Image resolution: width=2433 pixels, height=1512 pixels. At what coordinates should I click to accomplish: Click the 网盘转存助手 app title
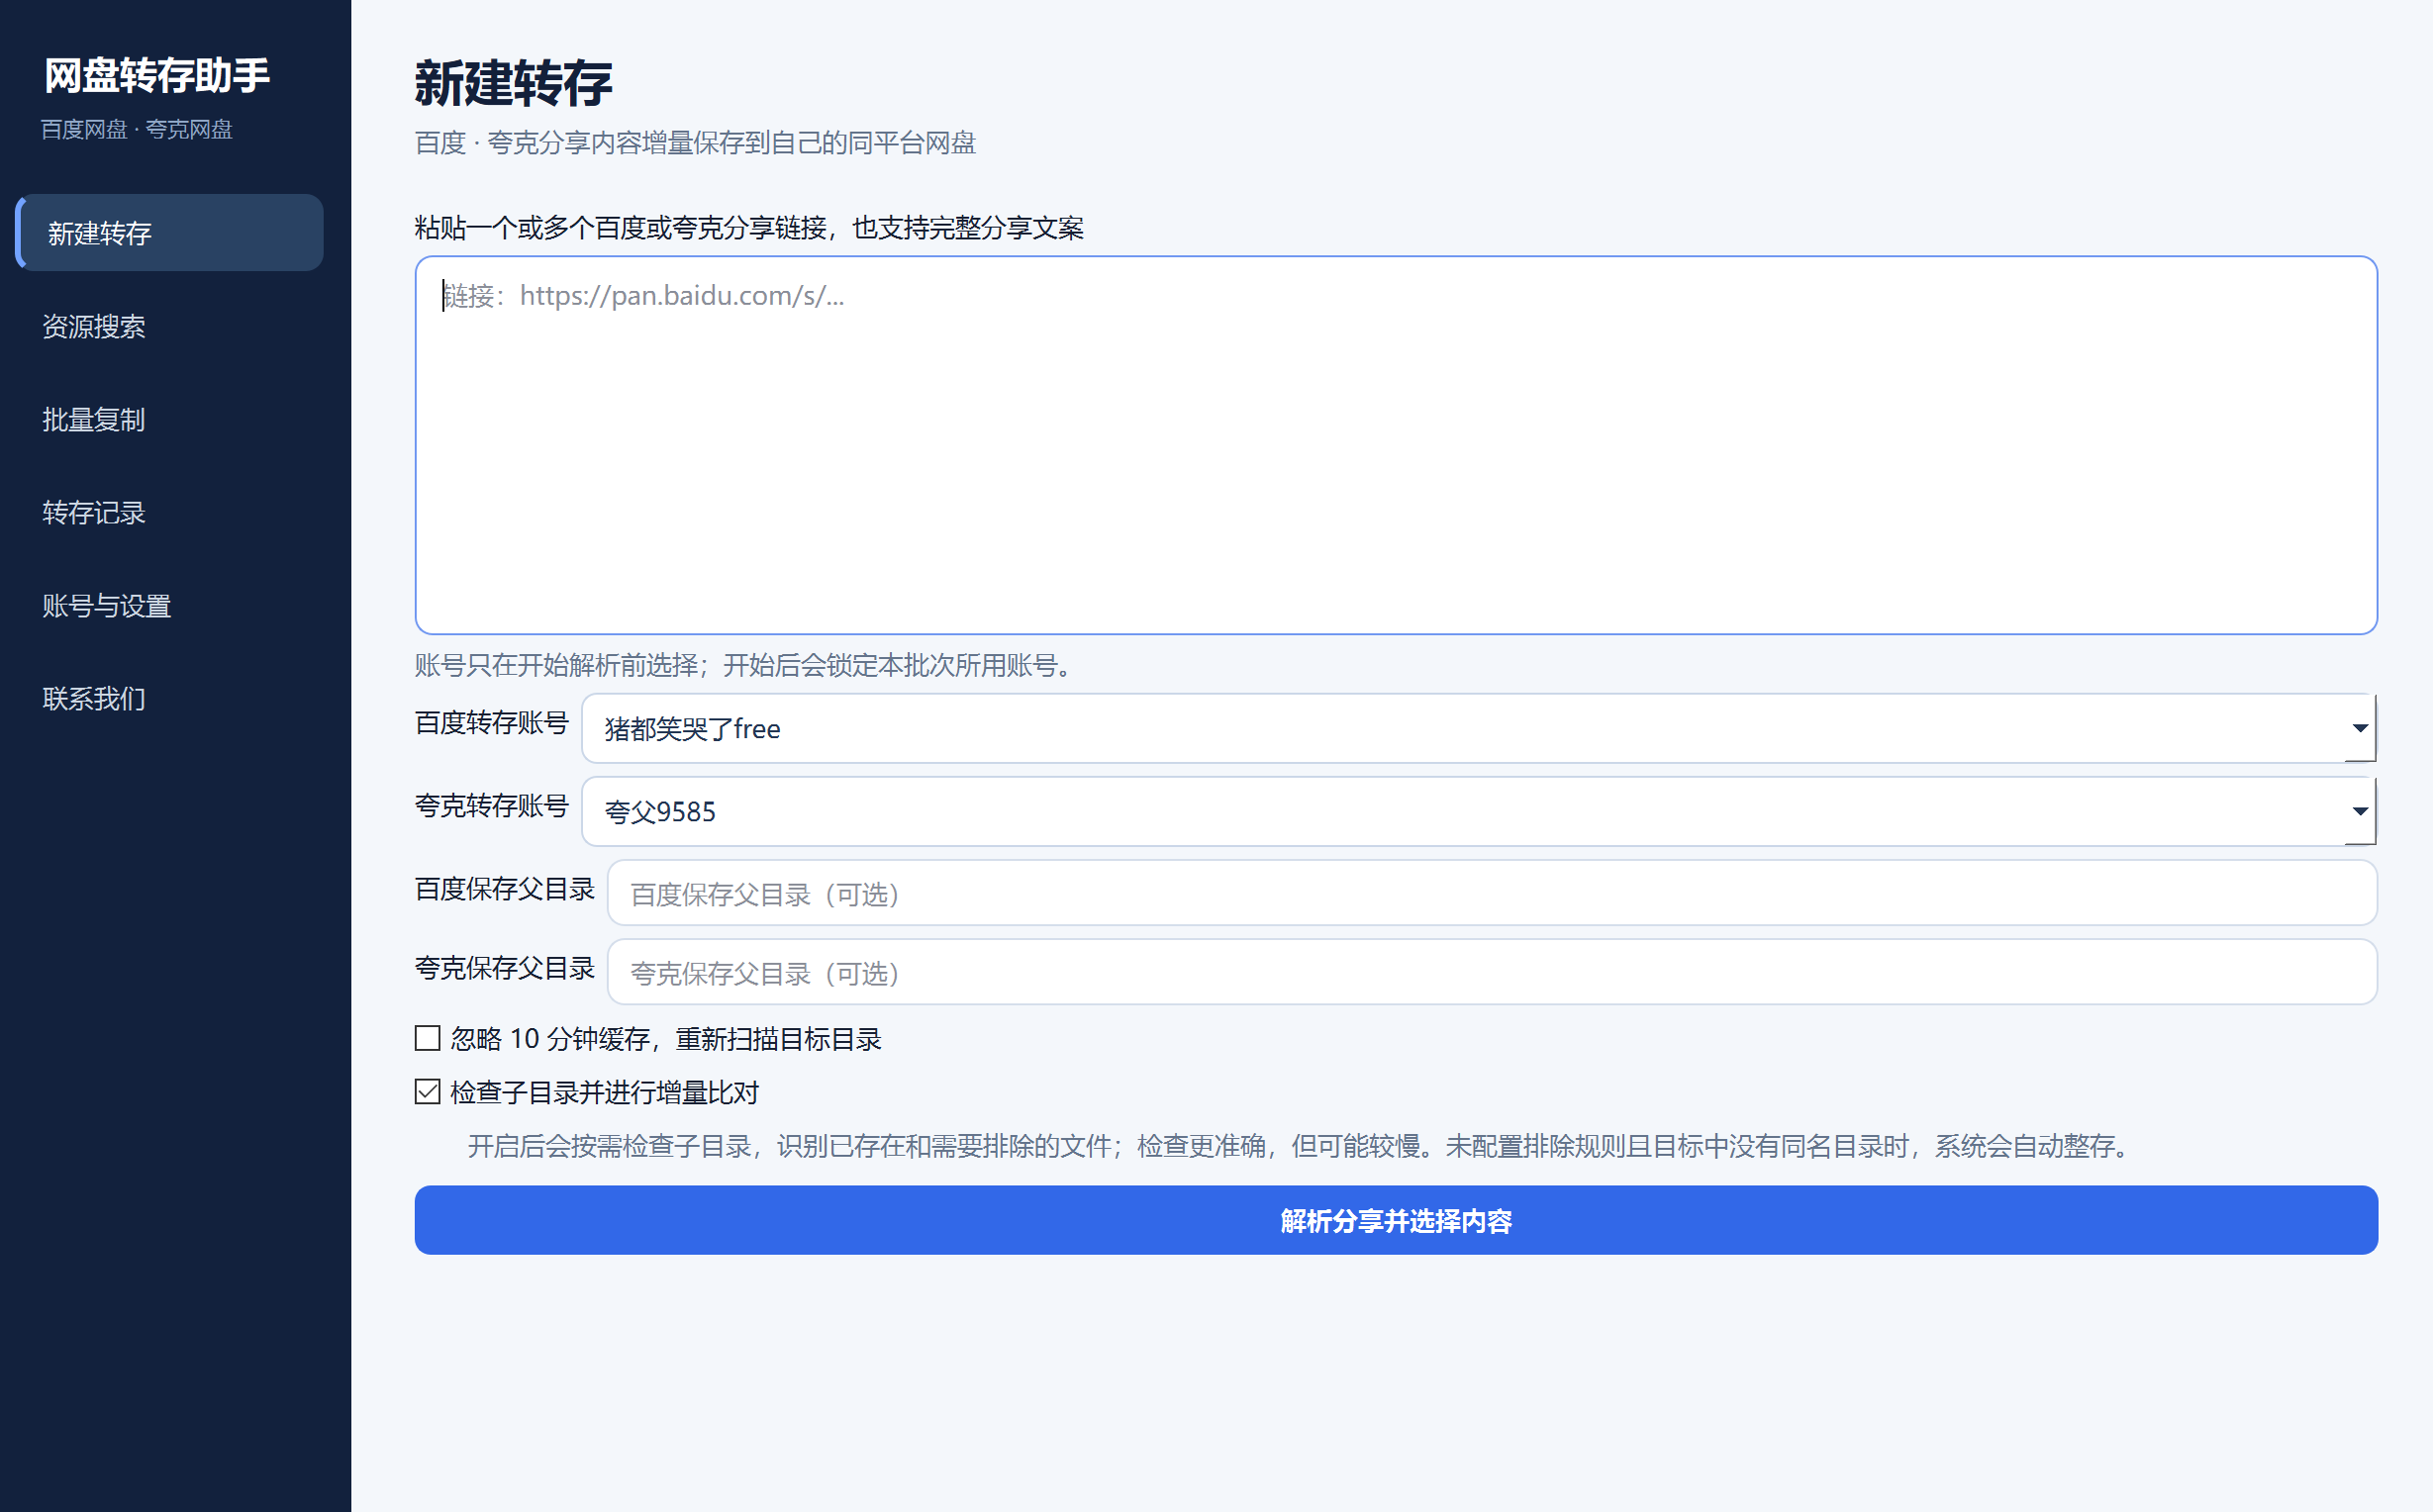[x=157, y=76]
